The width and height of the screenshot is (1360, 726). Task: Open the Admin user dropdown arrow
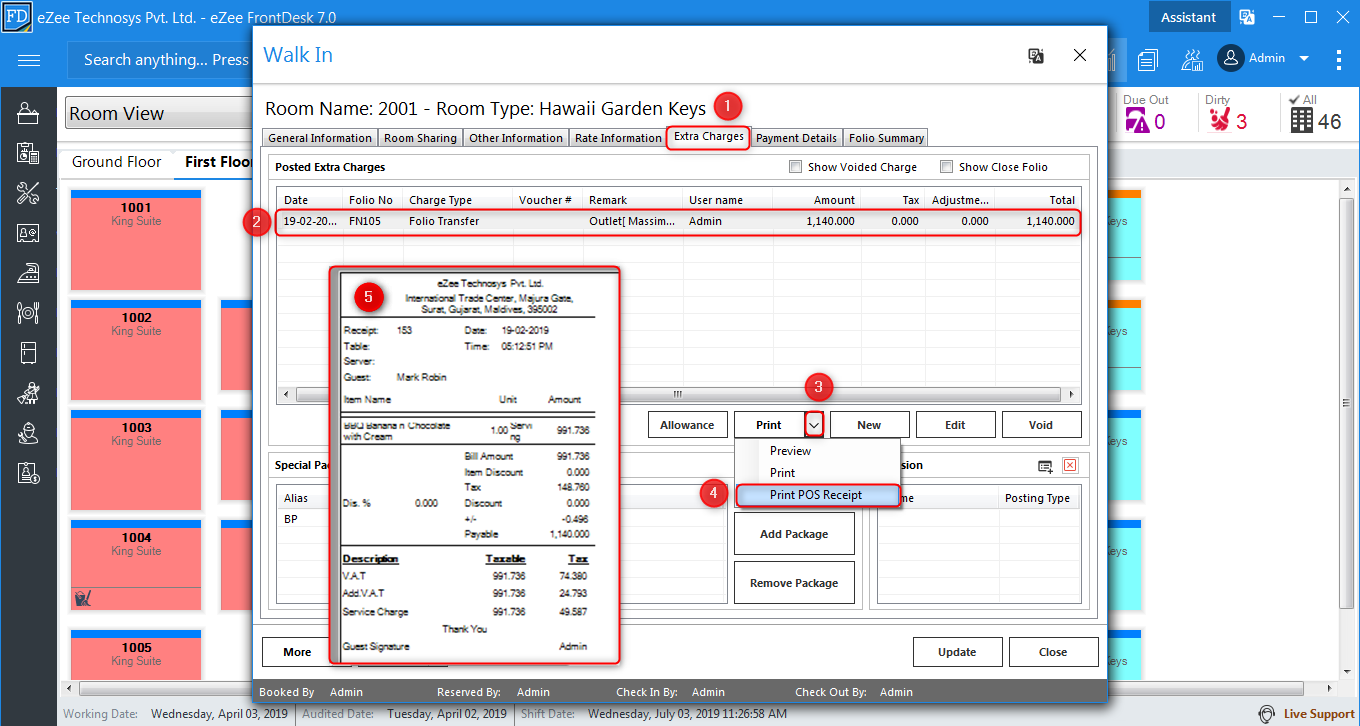pyautogui.click(x=1304, y=59)
